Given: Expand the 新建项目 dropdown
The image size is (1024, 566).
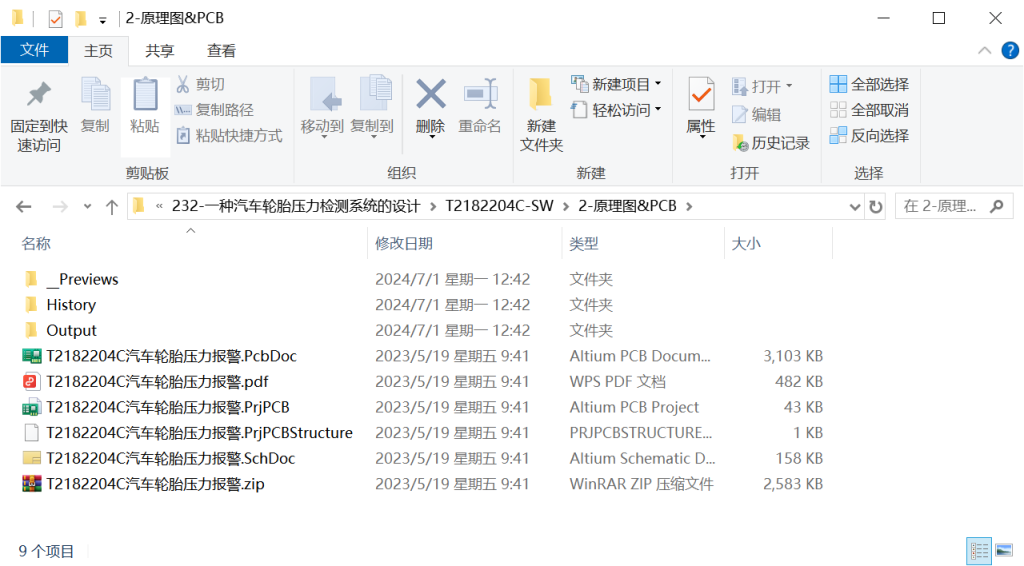Looking at the screenshot, I should [x=658, y=84].
